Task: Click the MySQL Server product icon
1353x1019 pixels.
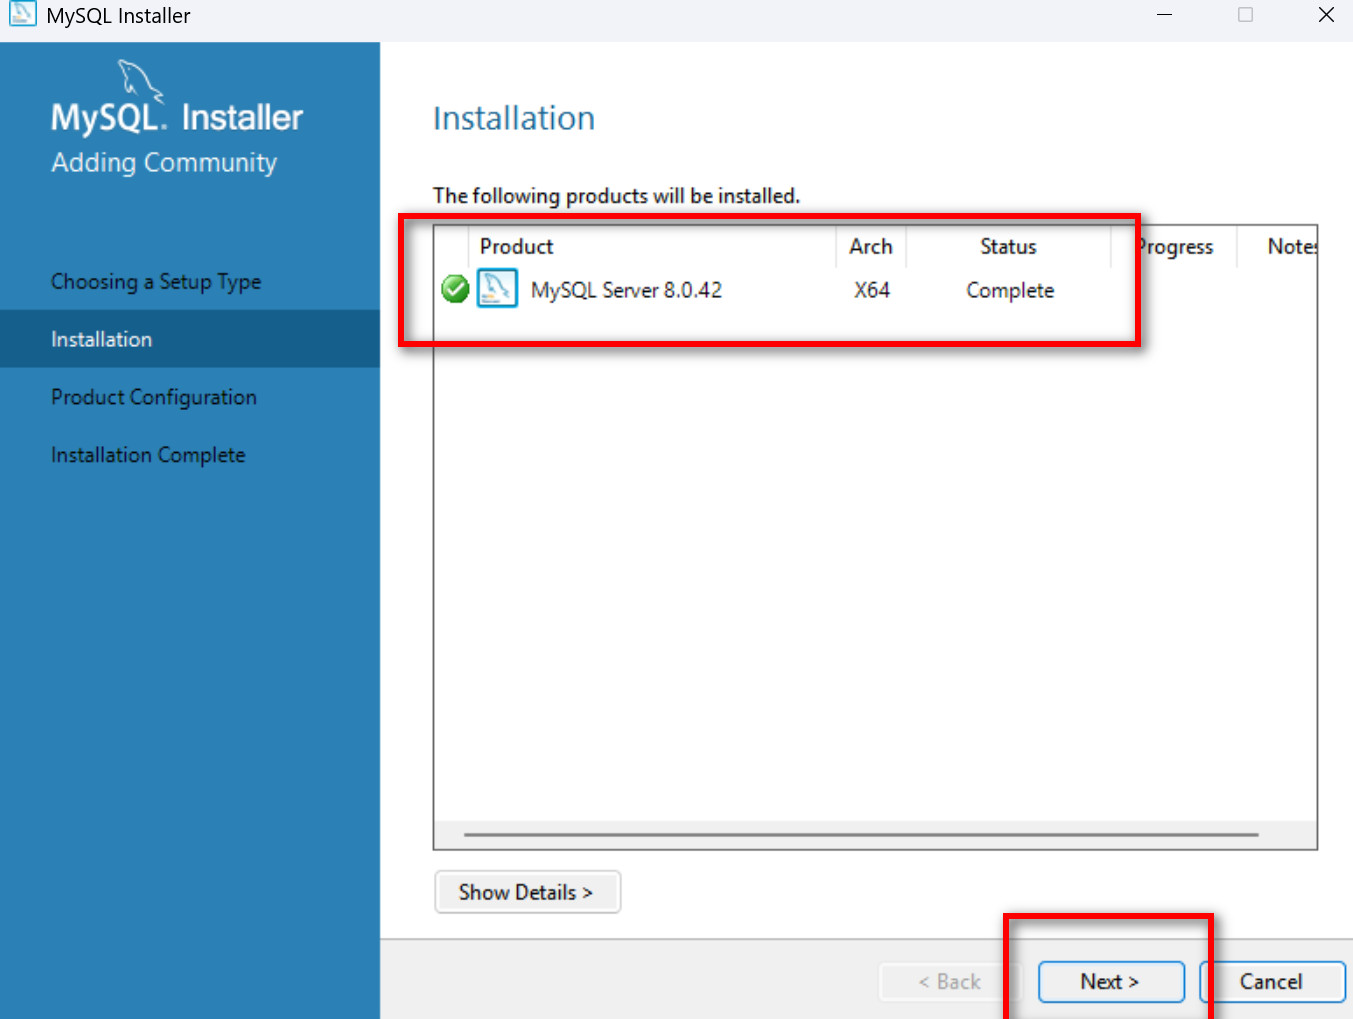Action: click(497, 289)
